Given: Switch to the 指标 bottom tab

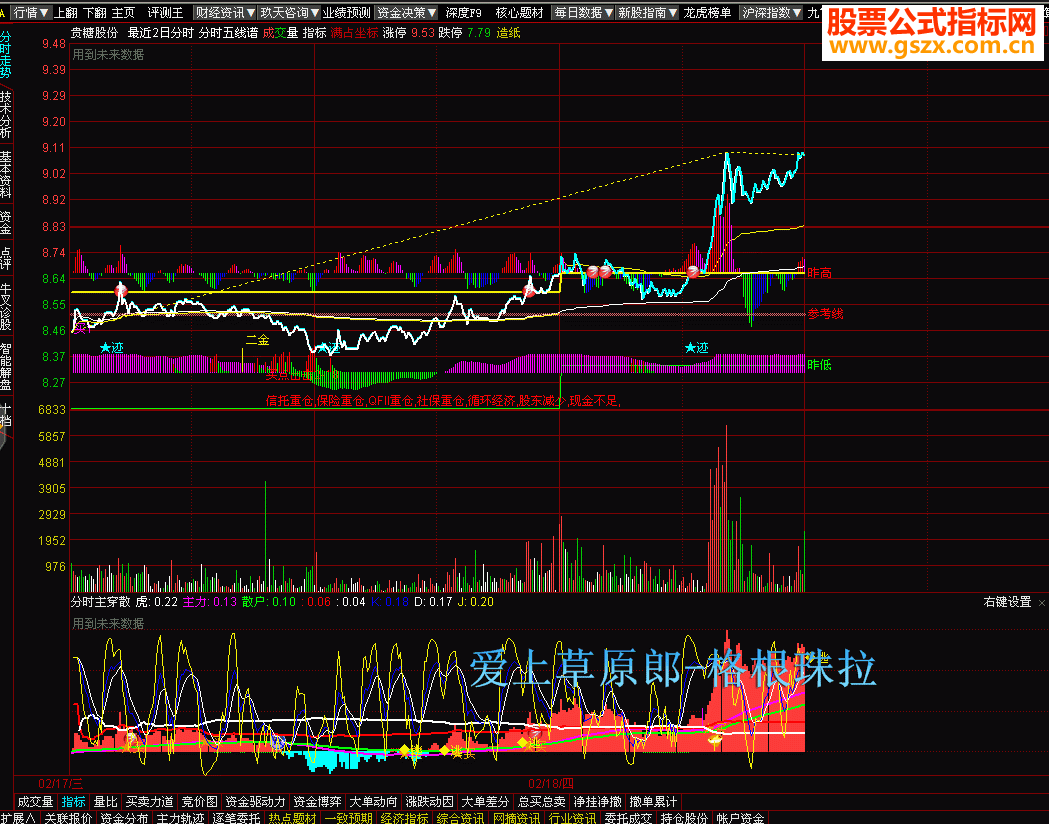Looking at the screenshot, I should coord(74,801).
